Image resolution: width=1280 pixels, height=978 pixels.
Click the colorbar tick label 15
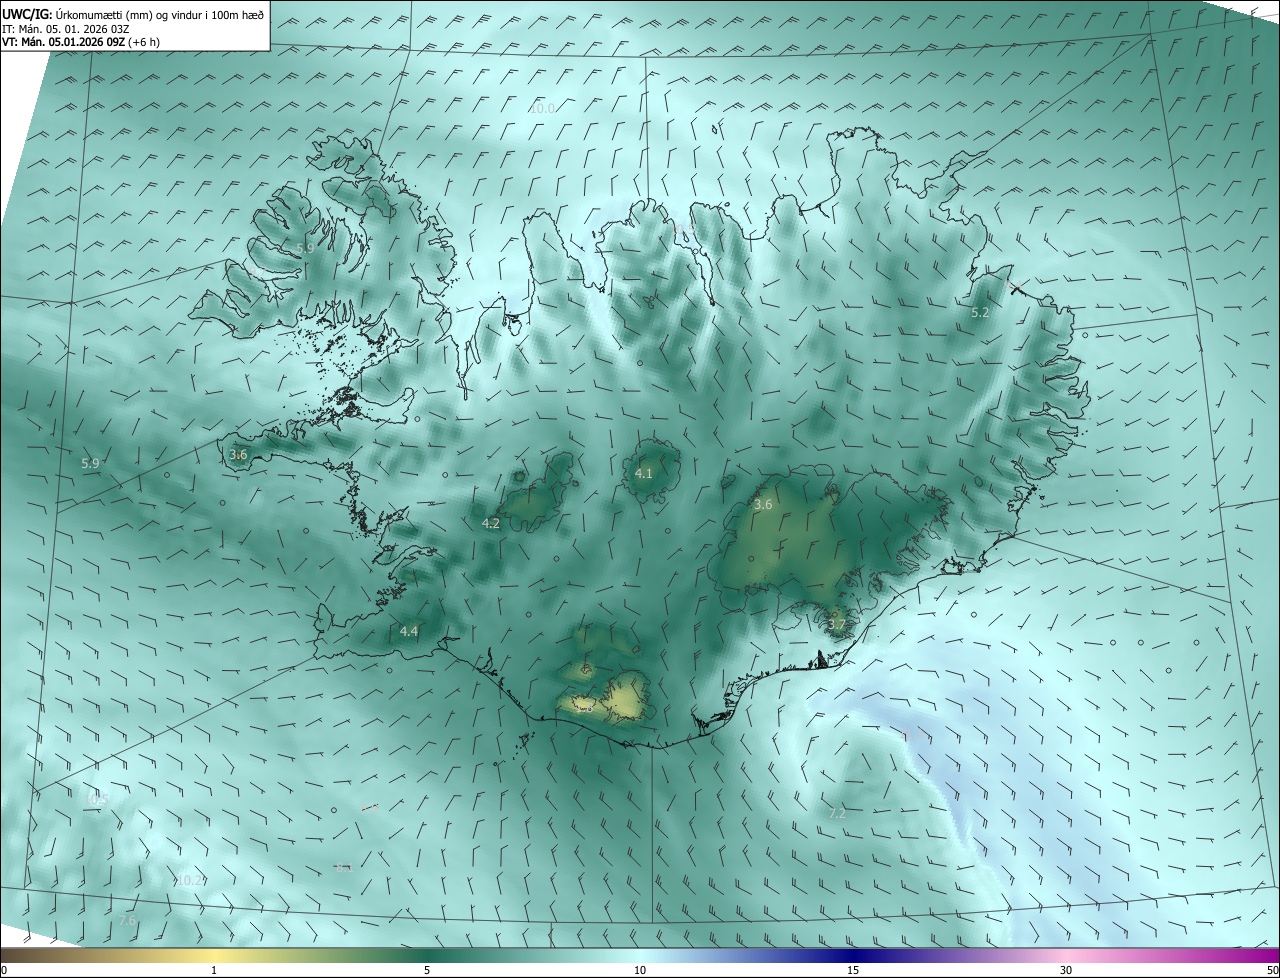853,970
